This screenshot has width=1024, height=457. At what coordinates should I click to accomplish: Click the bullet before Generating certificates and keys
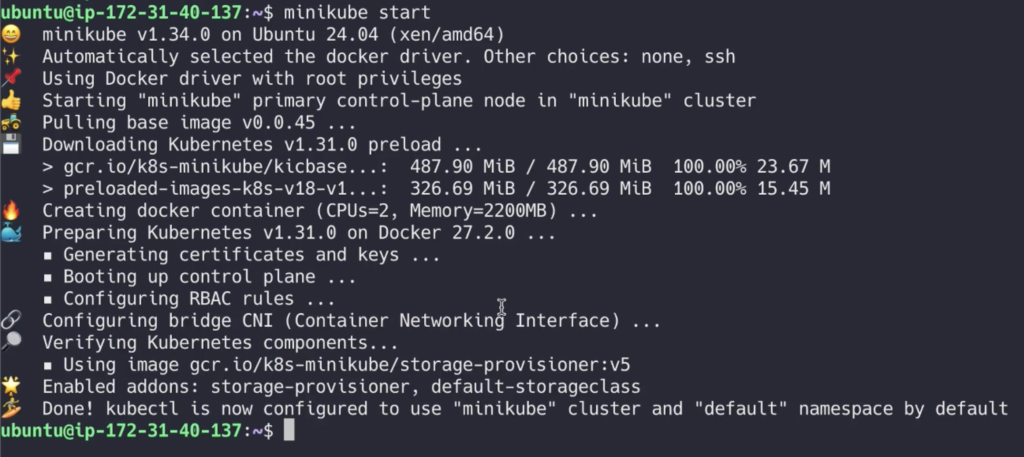click(48, 255)
